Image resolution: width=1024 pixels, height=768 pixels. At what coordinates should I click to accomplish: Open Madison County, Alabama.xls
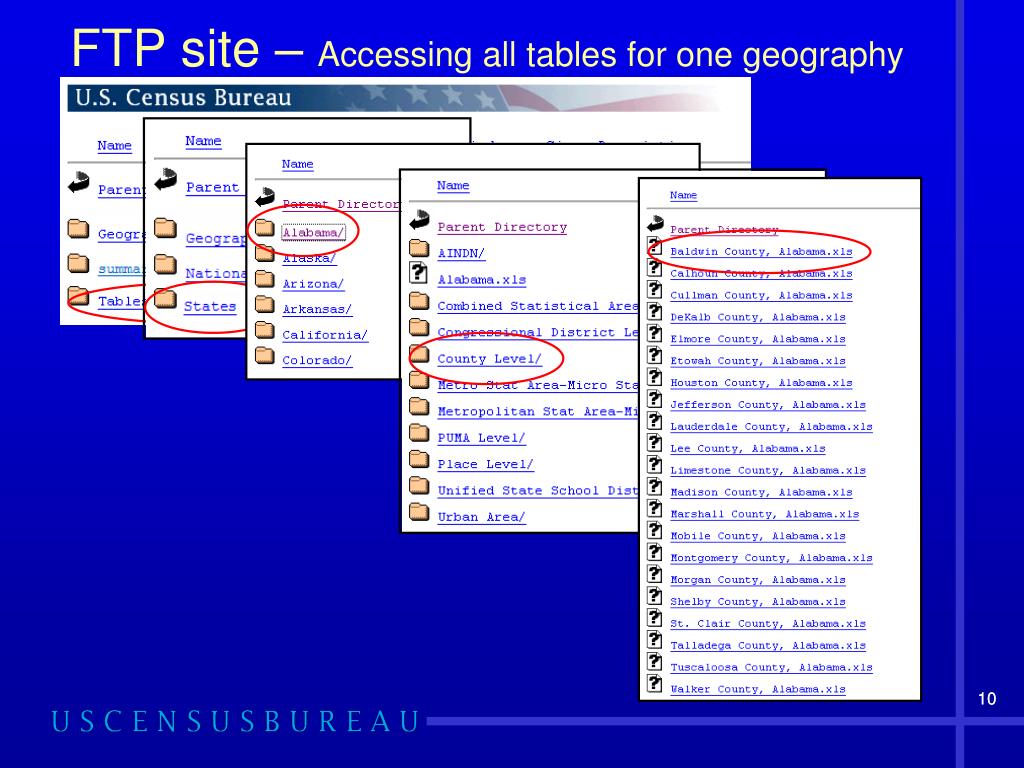click(761, 492)
